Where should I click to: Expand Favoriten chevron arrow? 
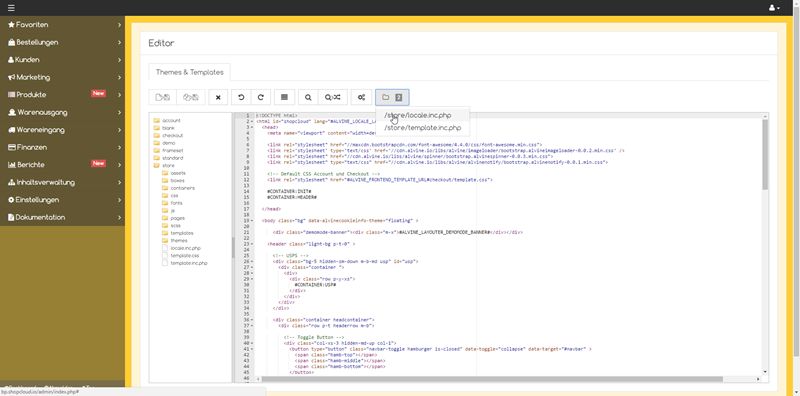119,24
